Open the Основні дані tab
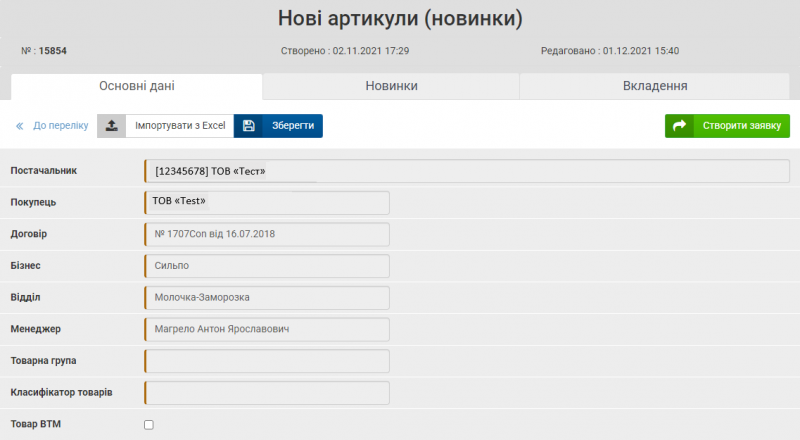The image size is (800, 440). coord(137,86)
